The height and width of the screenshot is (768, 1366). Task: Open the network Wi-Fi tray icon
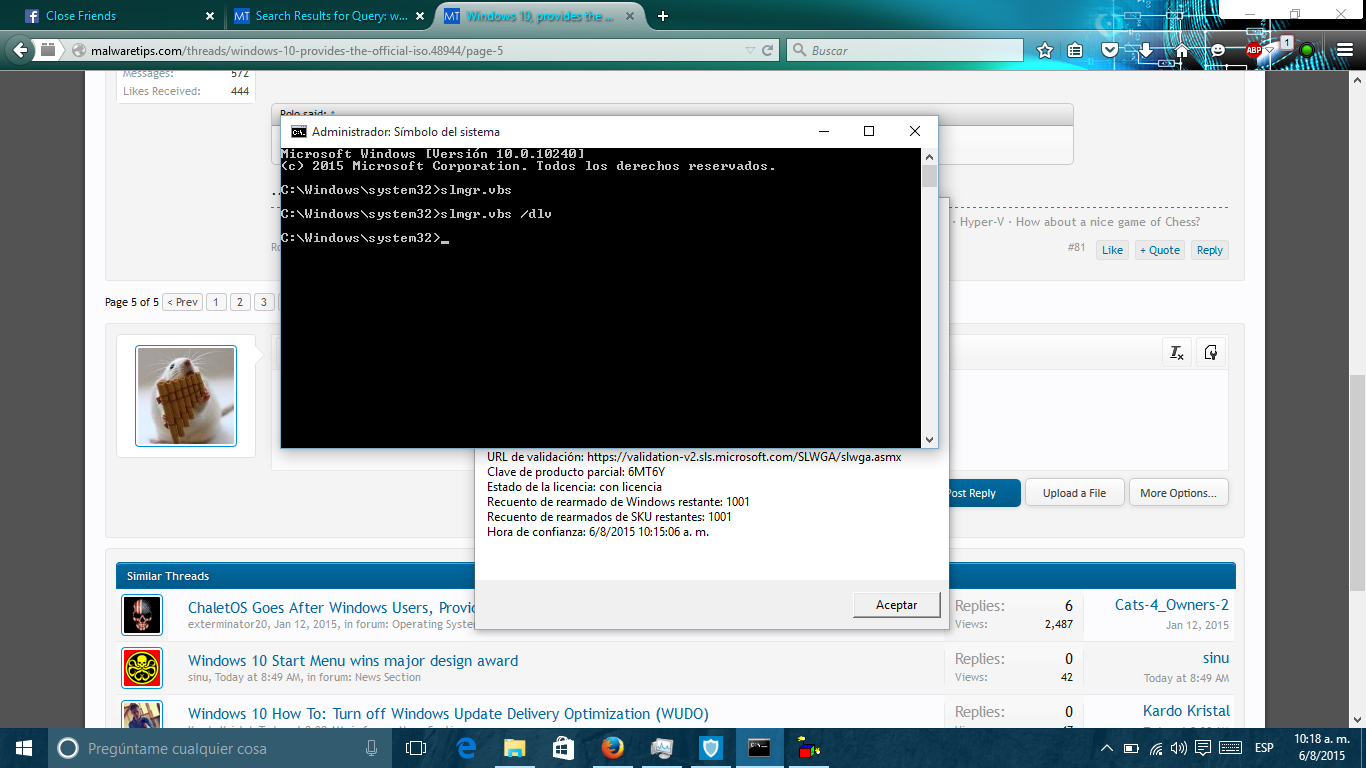point(1156,748)
